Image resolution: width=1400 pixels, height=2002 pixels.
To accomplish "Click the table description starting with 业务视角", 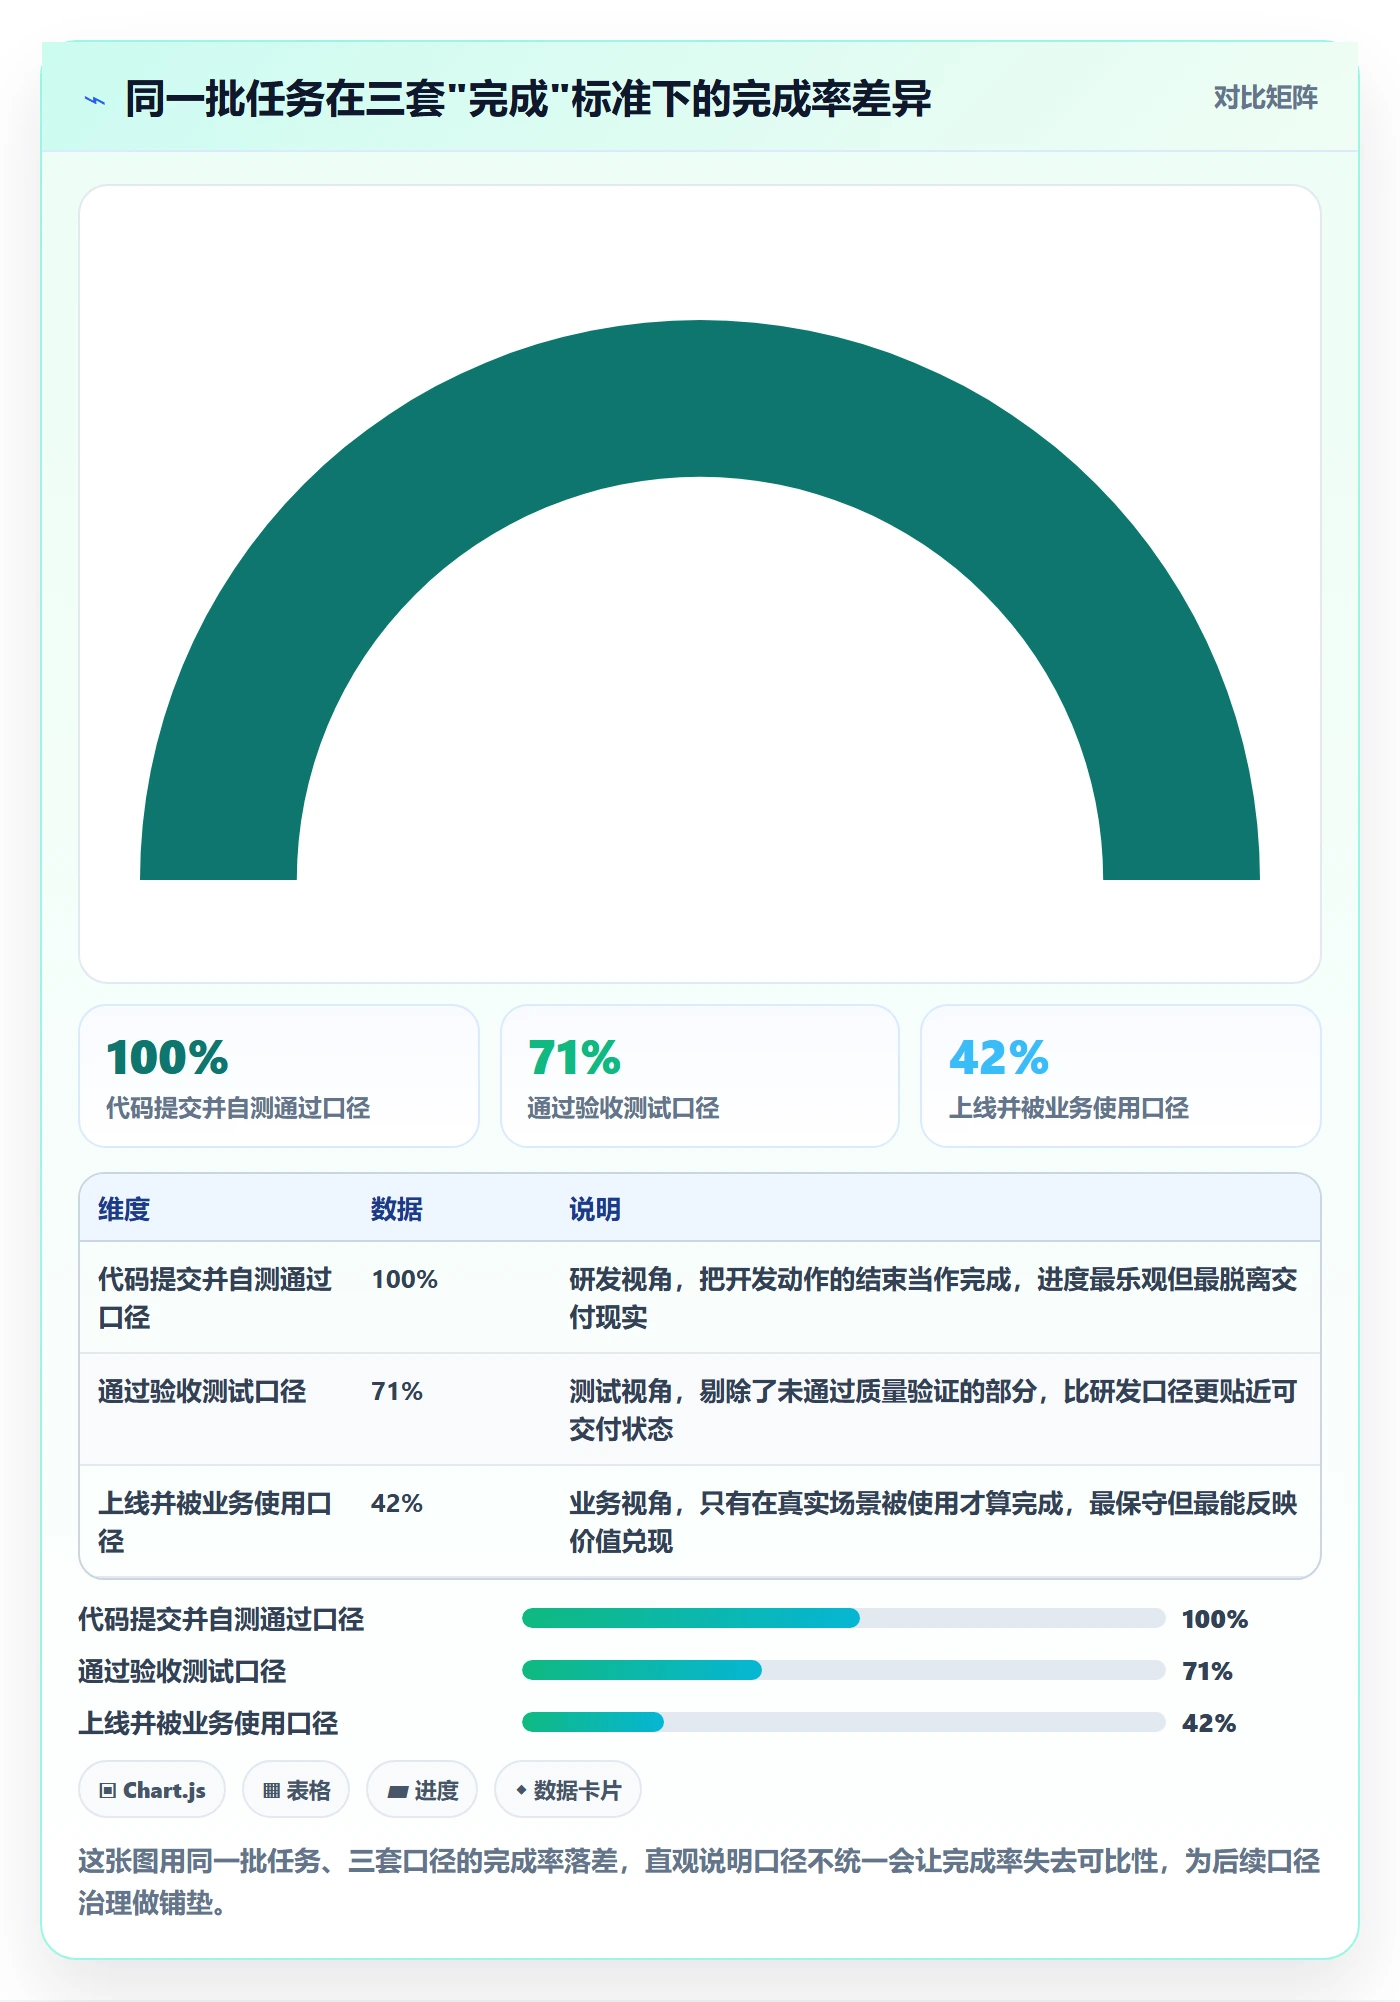I will click(x=933, y=1522).
